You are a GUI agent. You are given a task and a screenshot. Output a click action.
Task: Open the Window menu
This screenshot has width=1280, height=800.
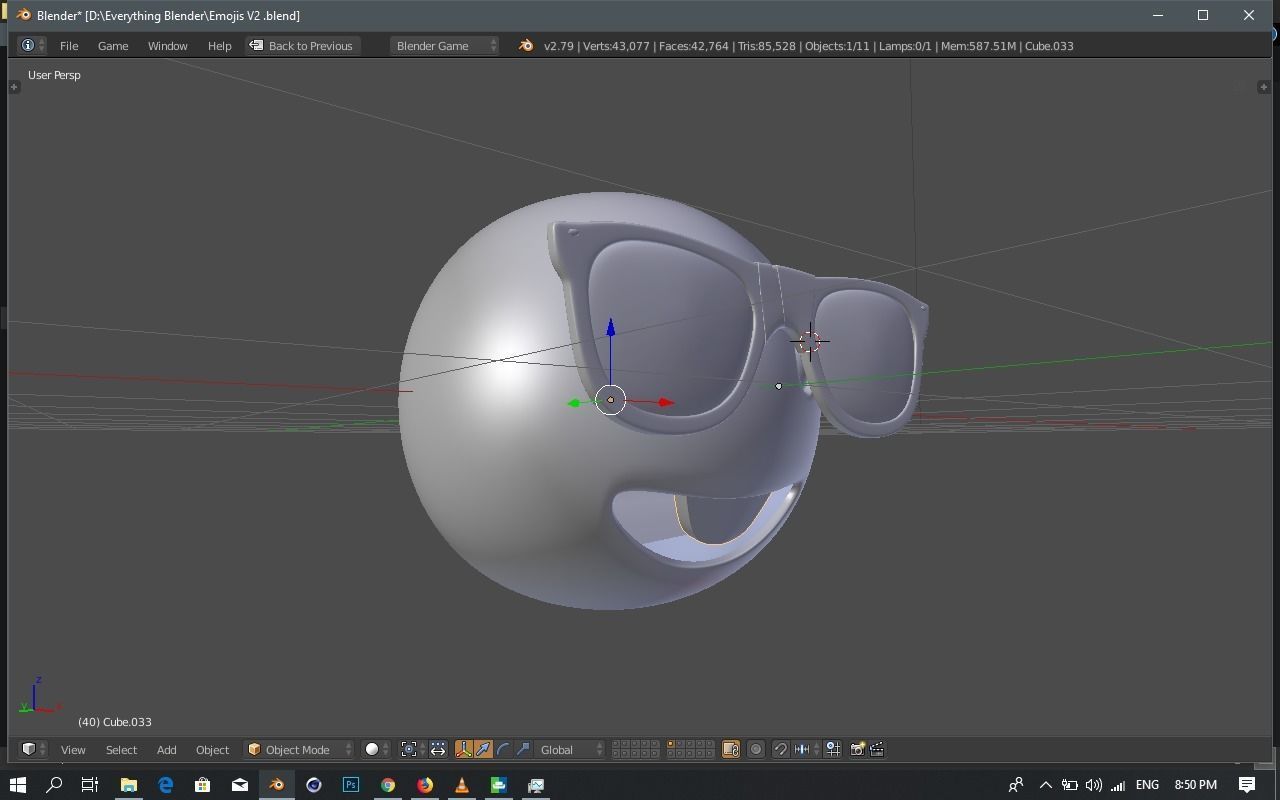coord(167,46)
